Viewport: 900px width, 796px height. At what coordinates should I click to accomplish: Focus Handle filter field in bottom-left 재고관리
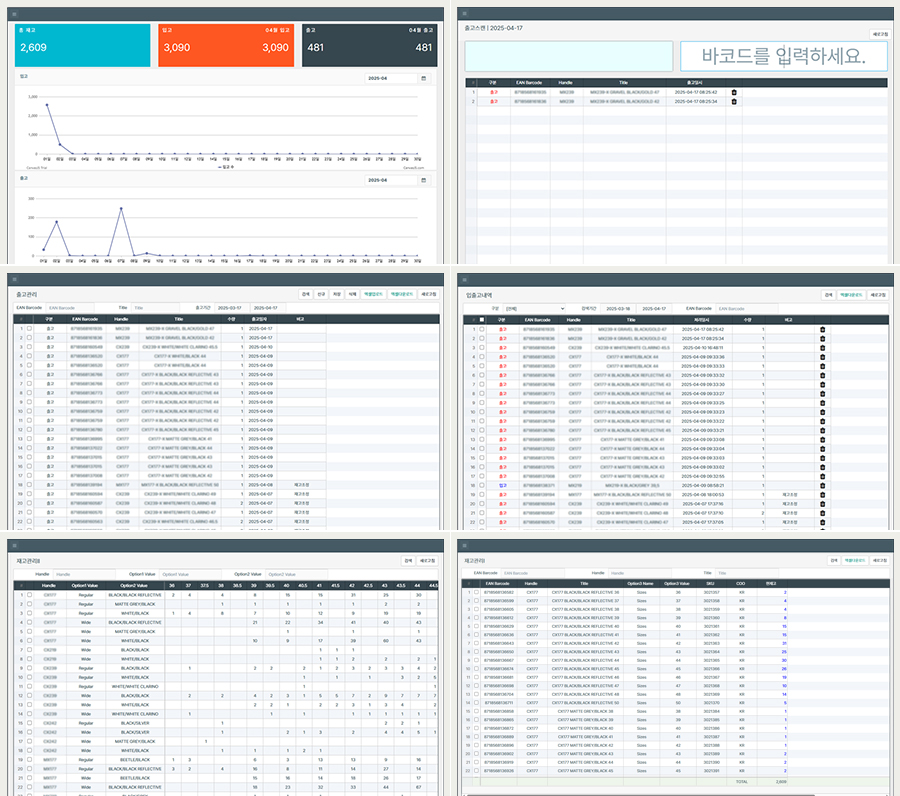(83, 574)
